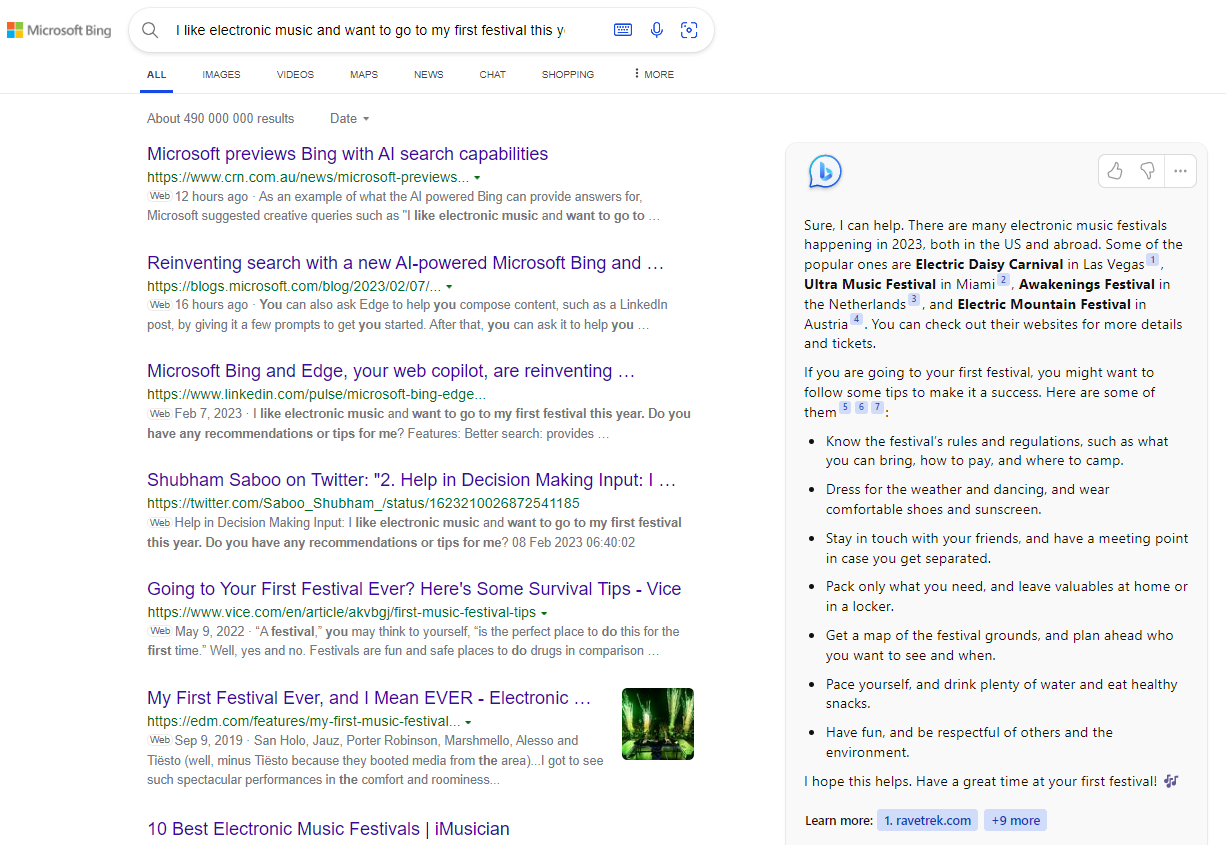Click the 'Learn more:' label
This screenshot has height=845, width=1226.
pyautogui.click(x=838, y=821)
